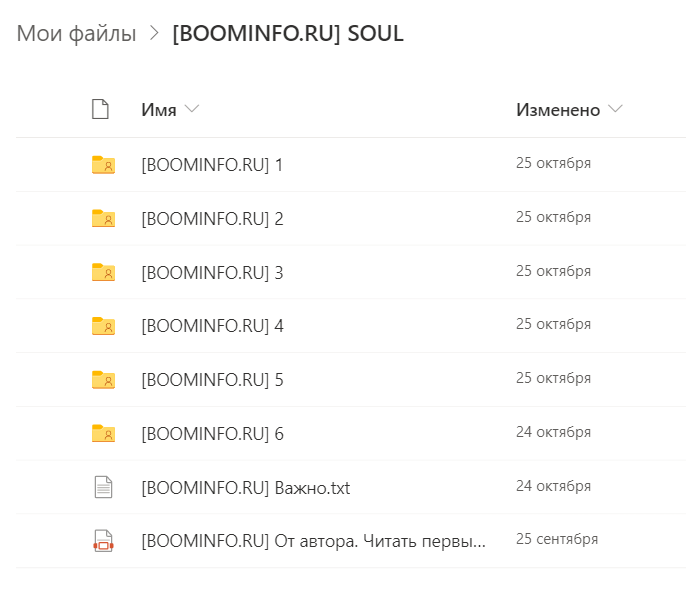
Task: Click the shared folder icon for [BOOMINFO.RU] 3
Action: [x=103, y=272]
